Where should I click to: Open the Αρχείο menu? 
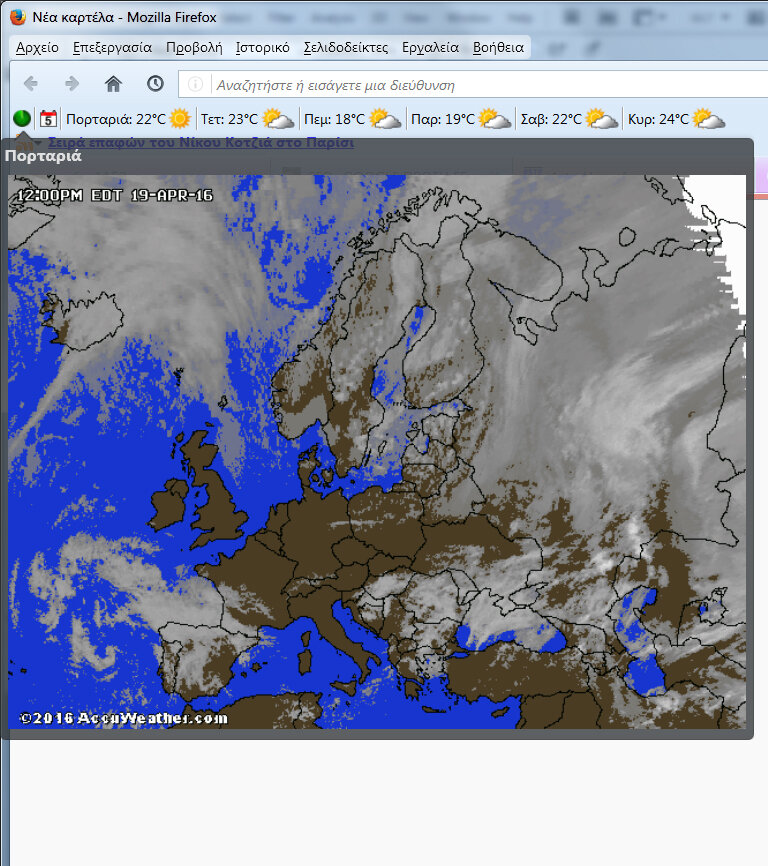pos(37,47)
